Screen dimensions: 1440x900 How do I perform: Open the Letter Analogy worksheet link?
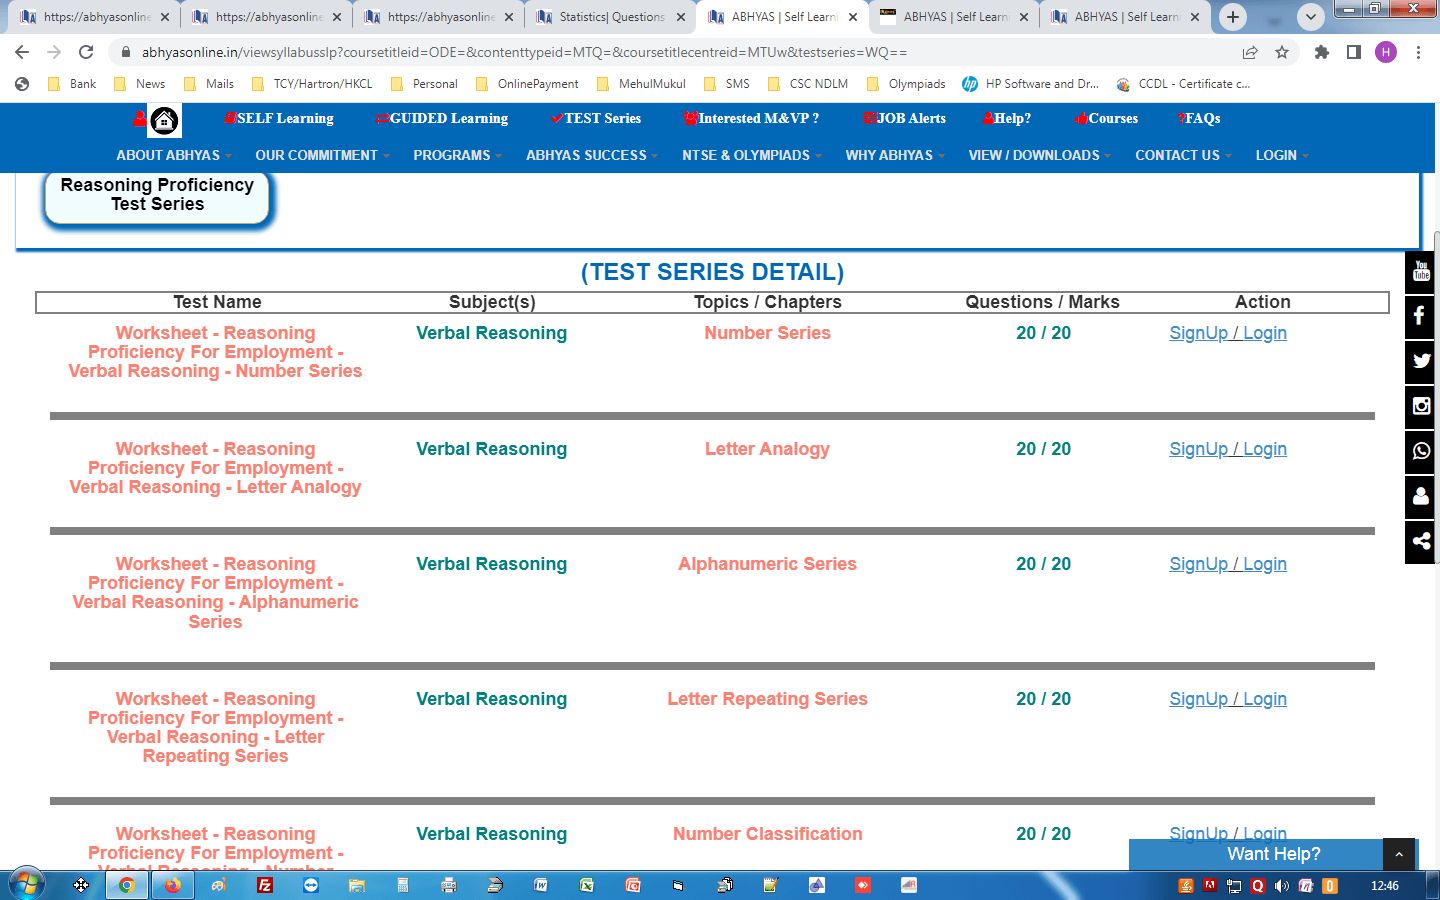point(215,468)
